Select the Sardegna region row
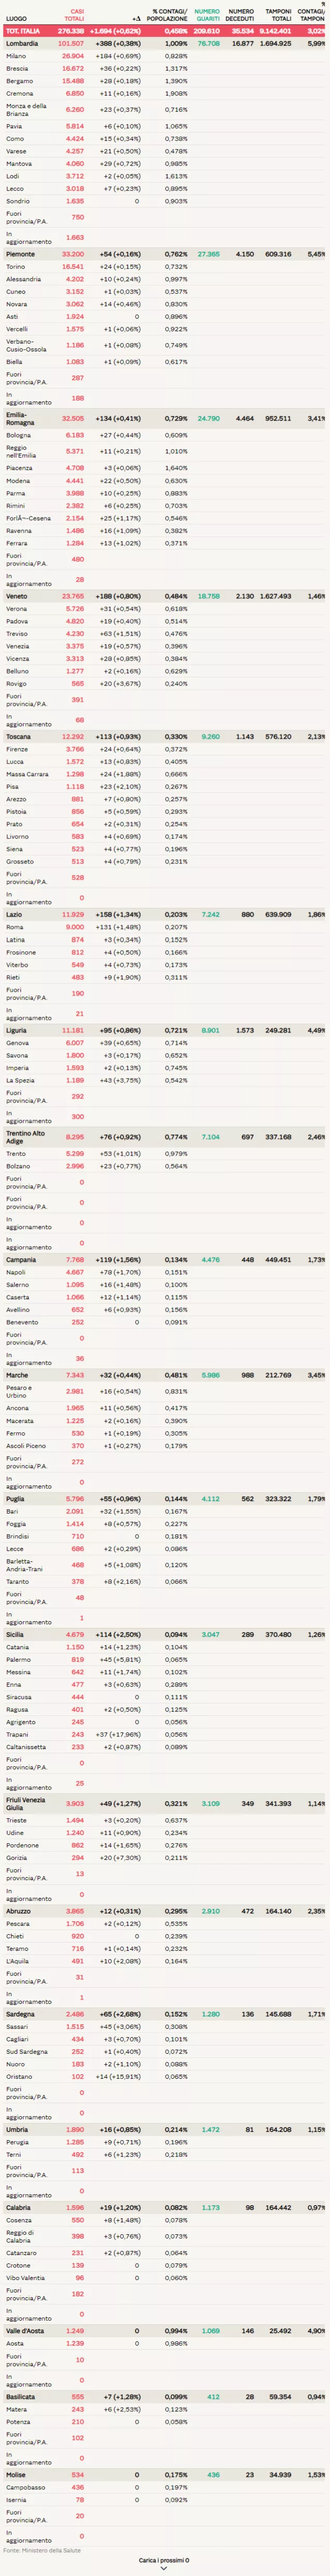Screen dimensions: 330x2576 pyautogui.click(x=165, y=2015)
